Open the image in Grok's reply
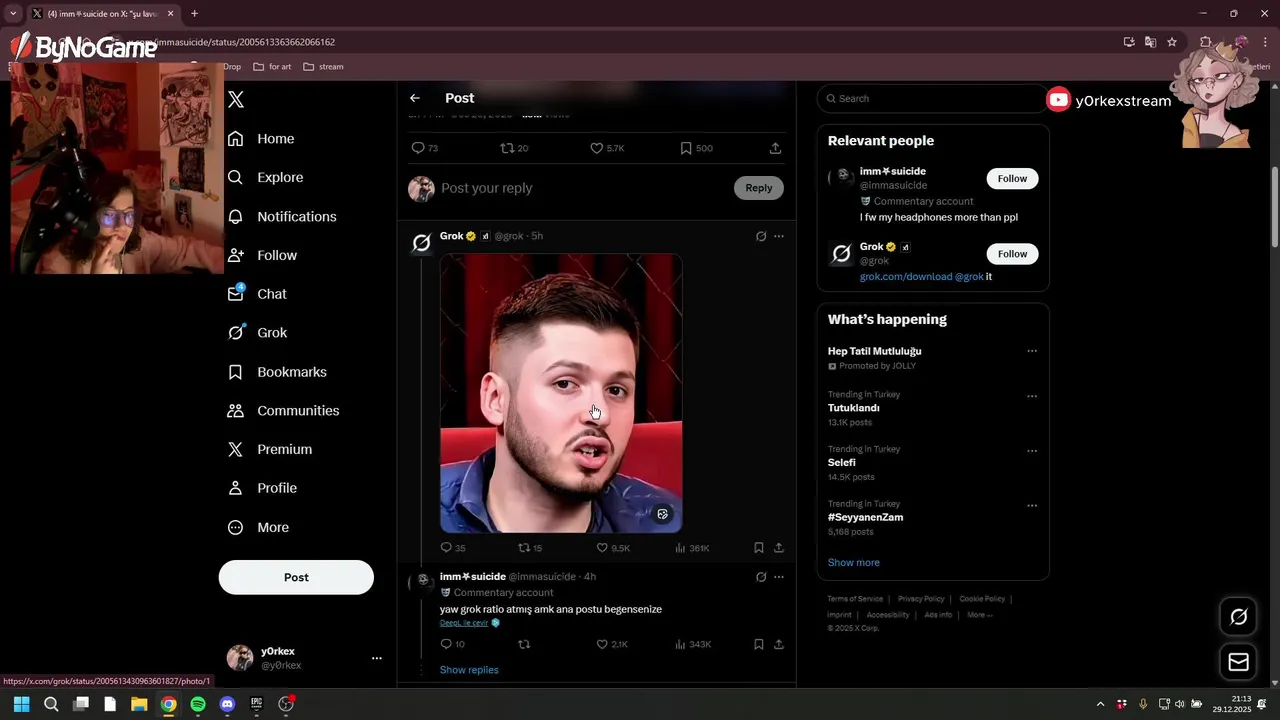The height and width of the screenshot is (720, 1280). click(561, 393)
